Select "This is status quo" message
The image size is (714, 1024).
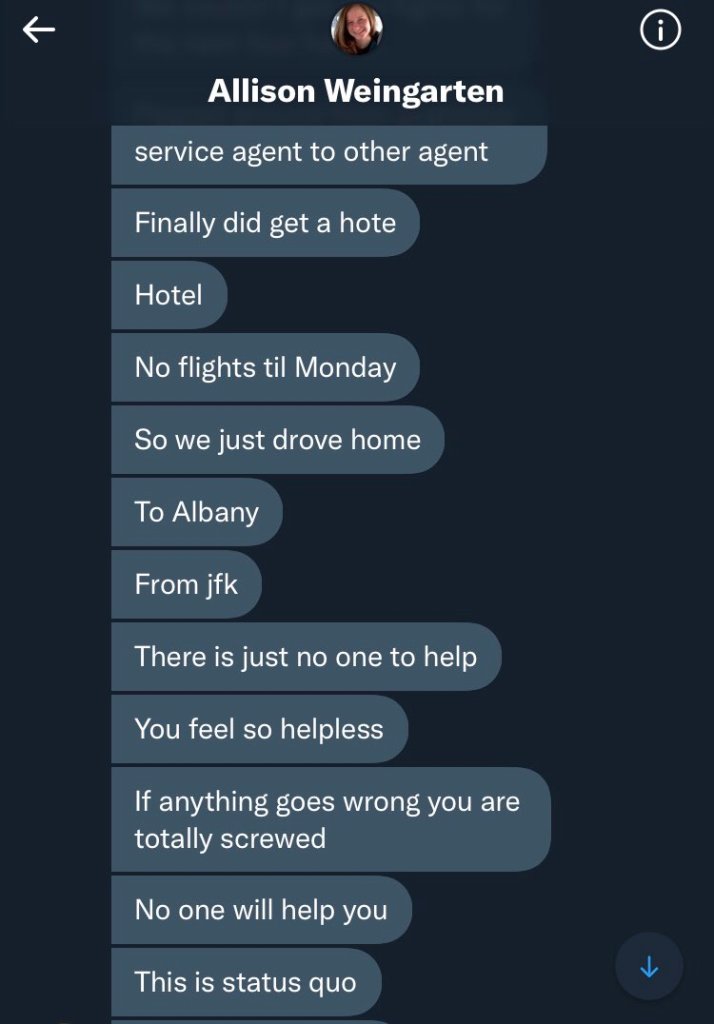coord(246,982)
